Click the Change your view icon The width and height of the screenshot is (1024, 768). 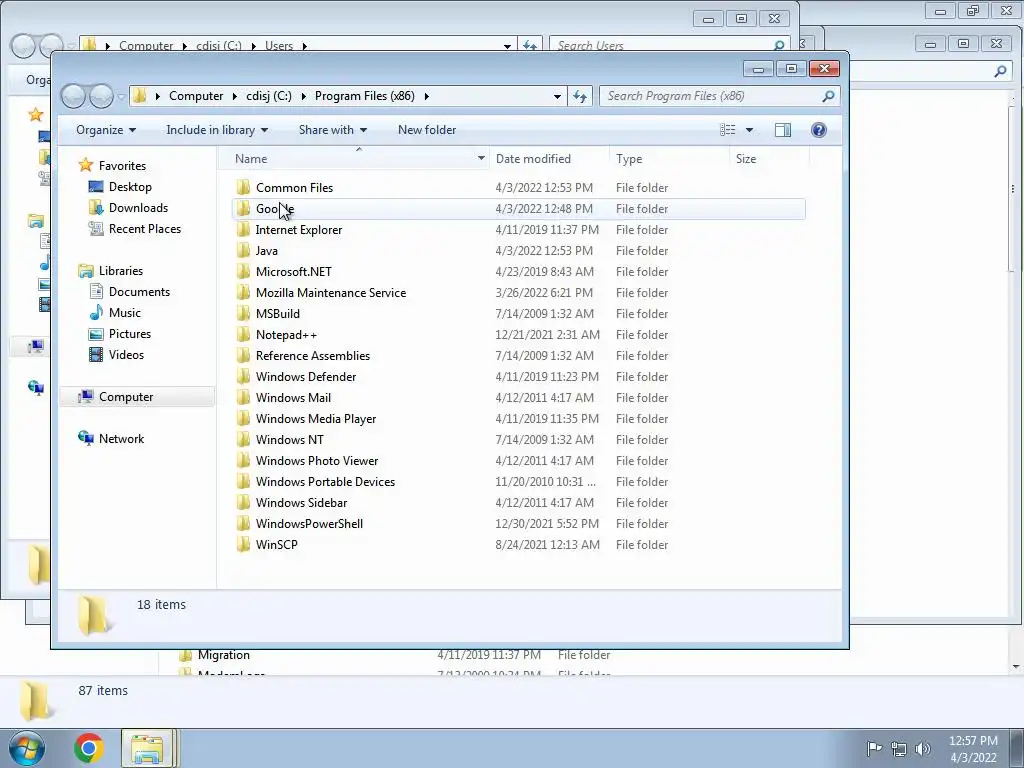728,130
